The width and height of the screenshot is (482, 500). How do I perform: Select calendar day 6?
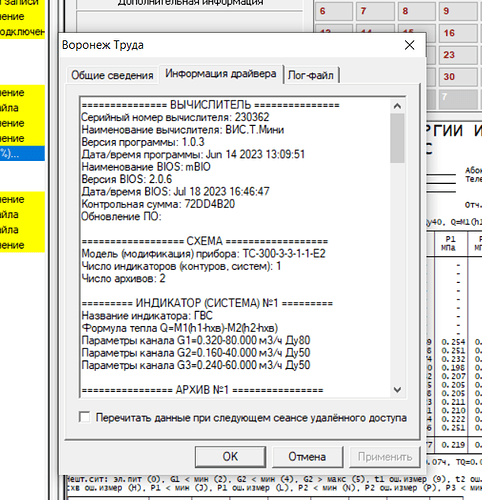pos(334,11)
